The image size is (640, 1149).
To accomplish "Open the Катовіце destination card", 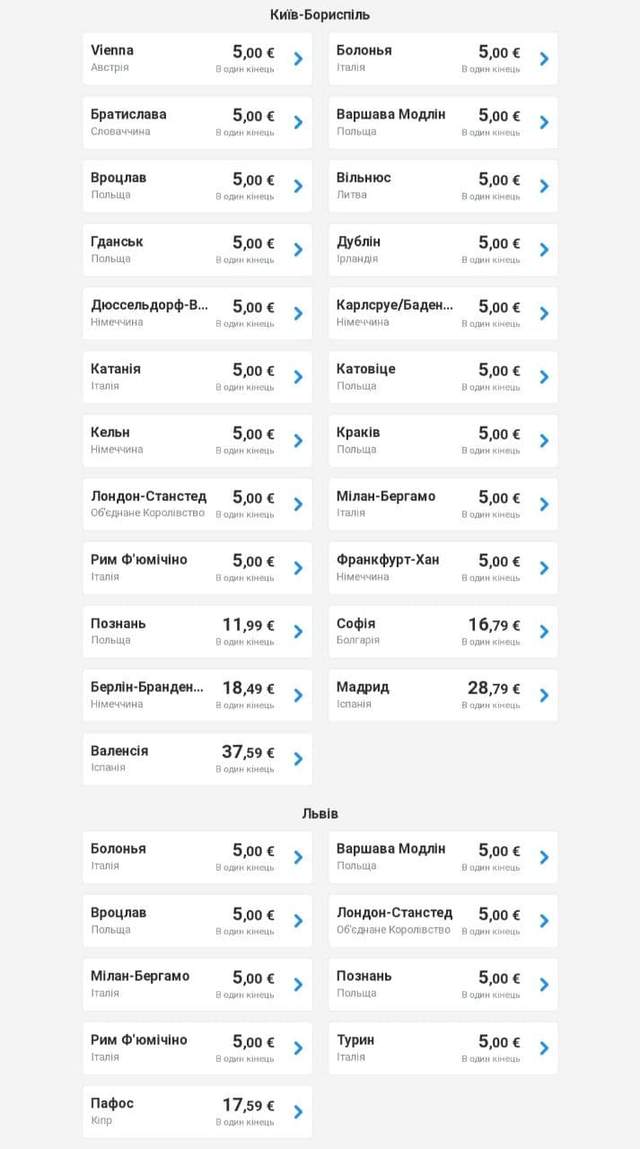I will (442, 377).
